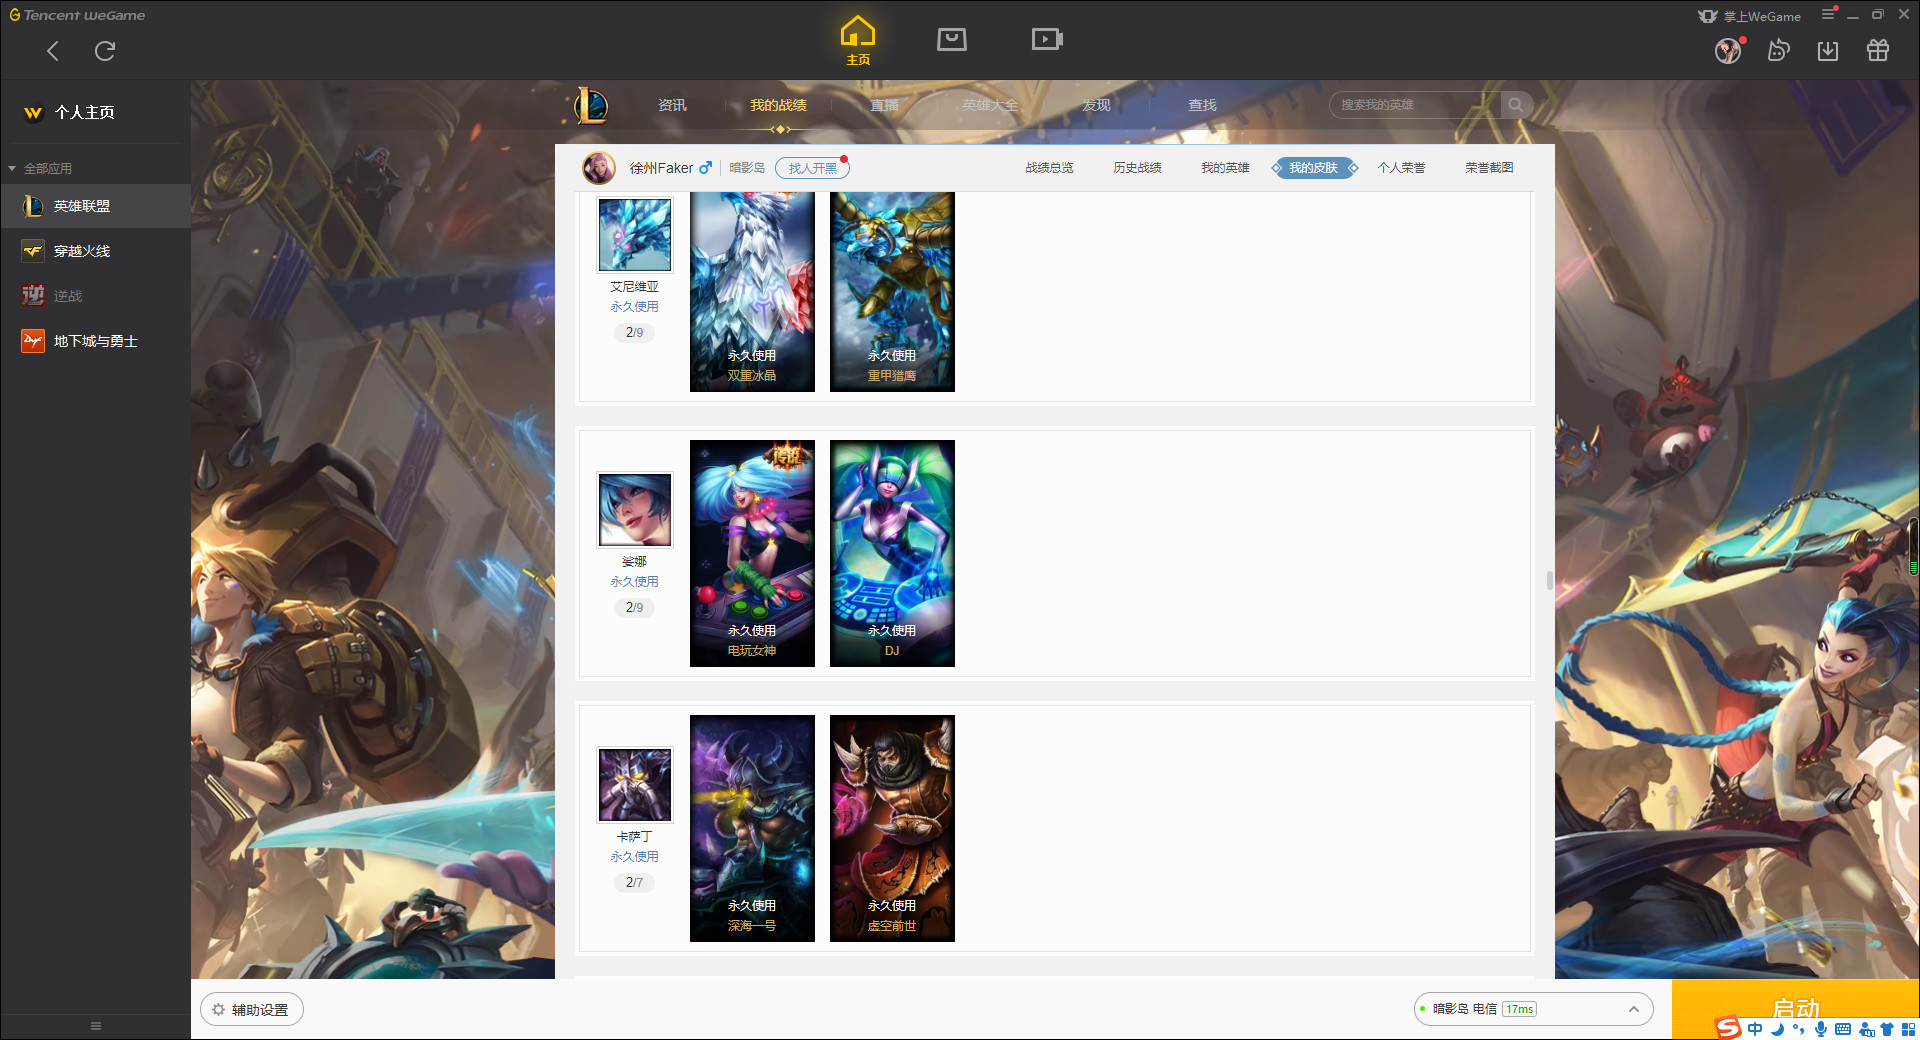
Task: Click the 找人开黑 button
Action: (812, 168)
